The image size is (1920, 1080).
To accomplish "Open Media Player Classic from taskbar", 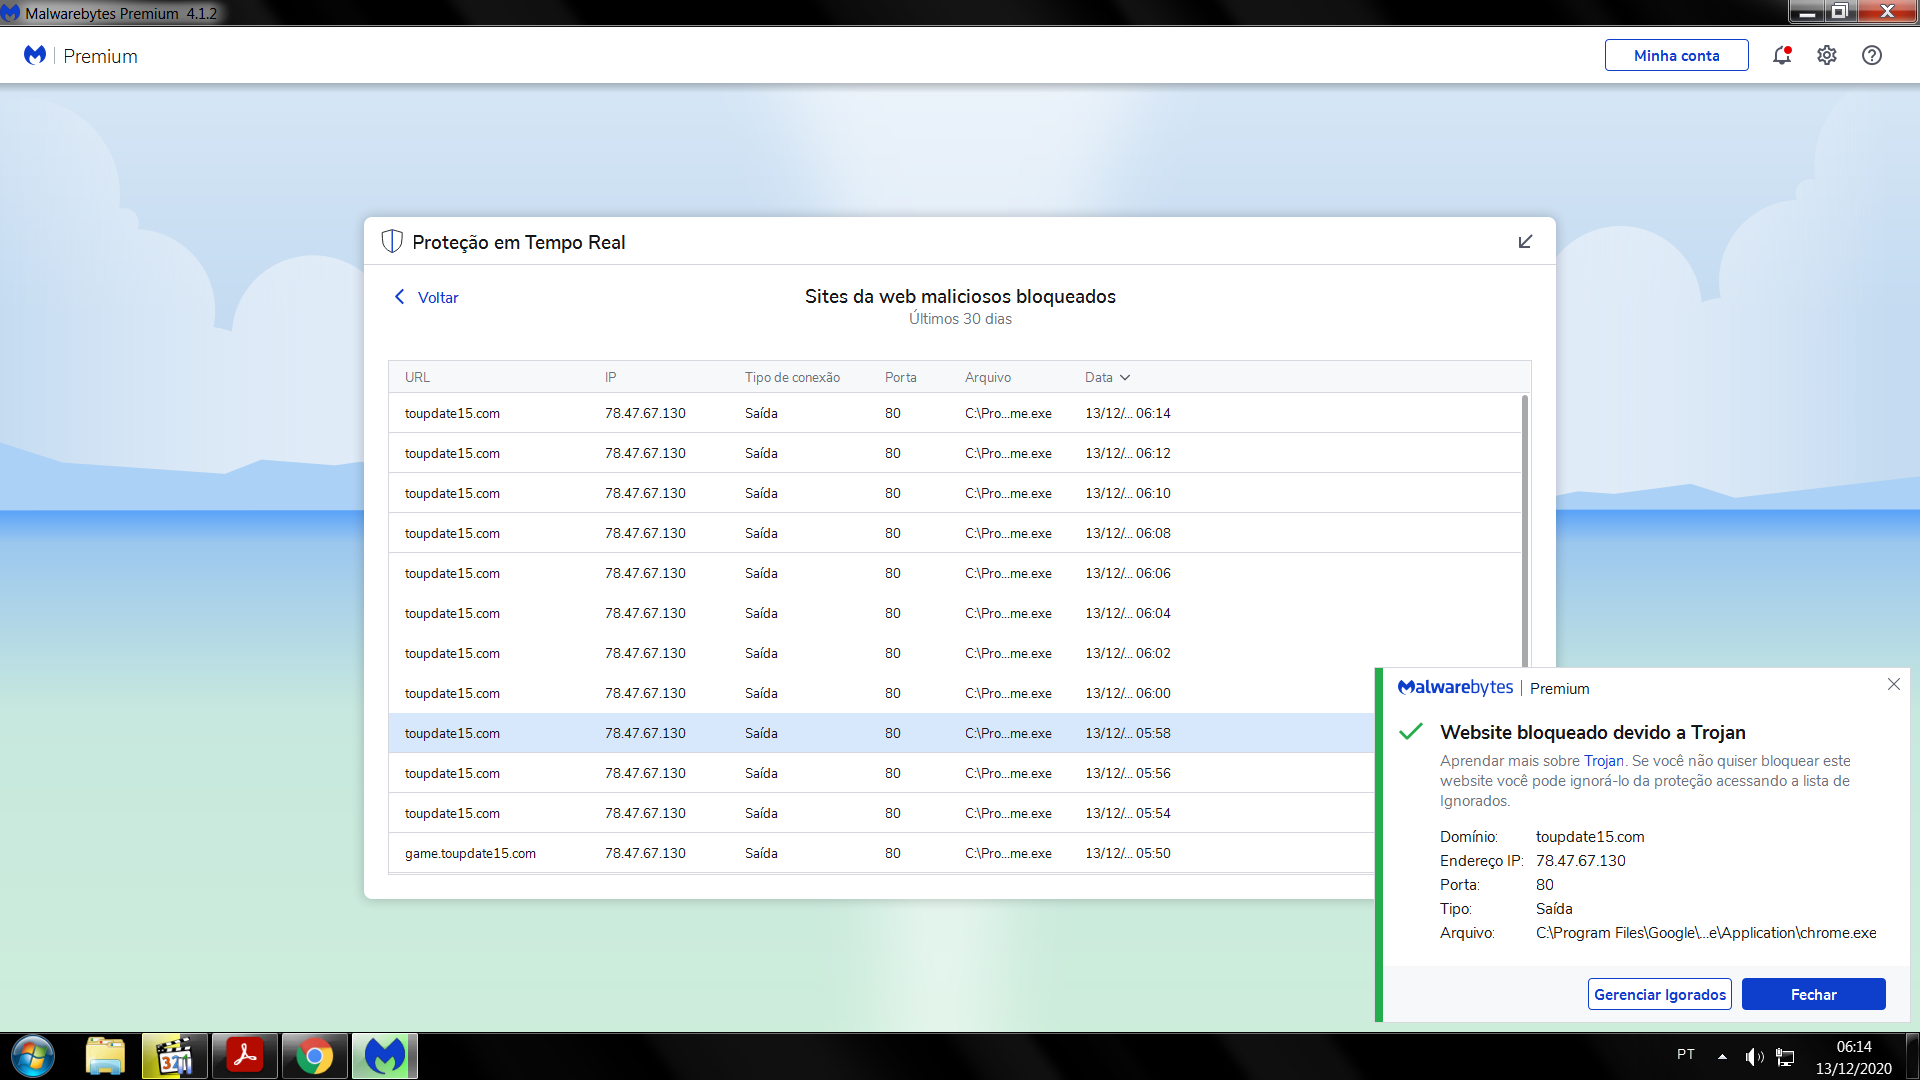I will click(175, 1056).
